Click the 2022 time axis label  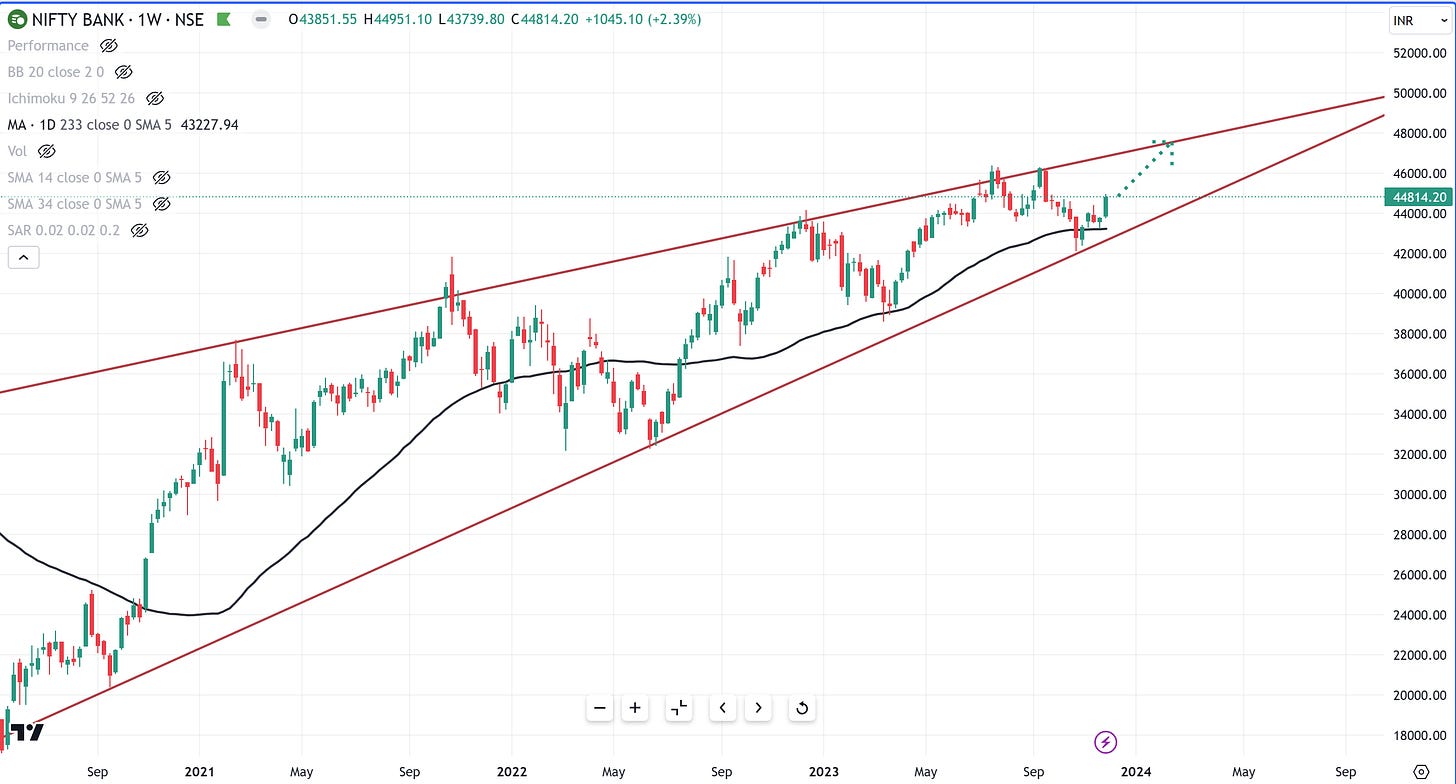coord(511,772)
